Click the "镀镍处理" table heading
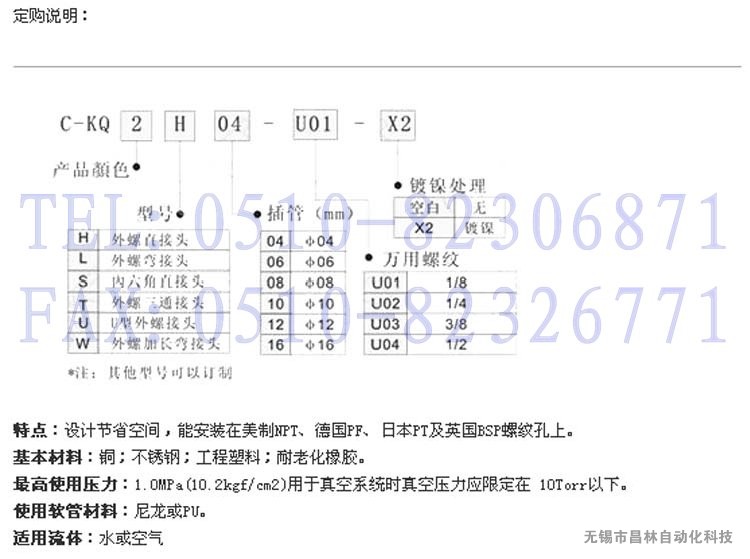This screenshot has width=750, height=559. pyautogui.click(x=448, y=186)
